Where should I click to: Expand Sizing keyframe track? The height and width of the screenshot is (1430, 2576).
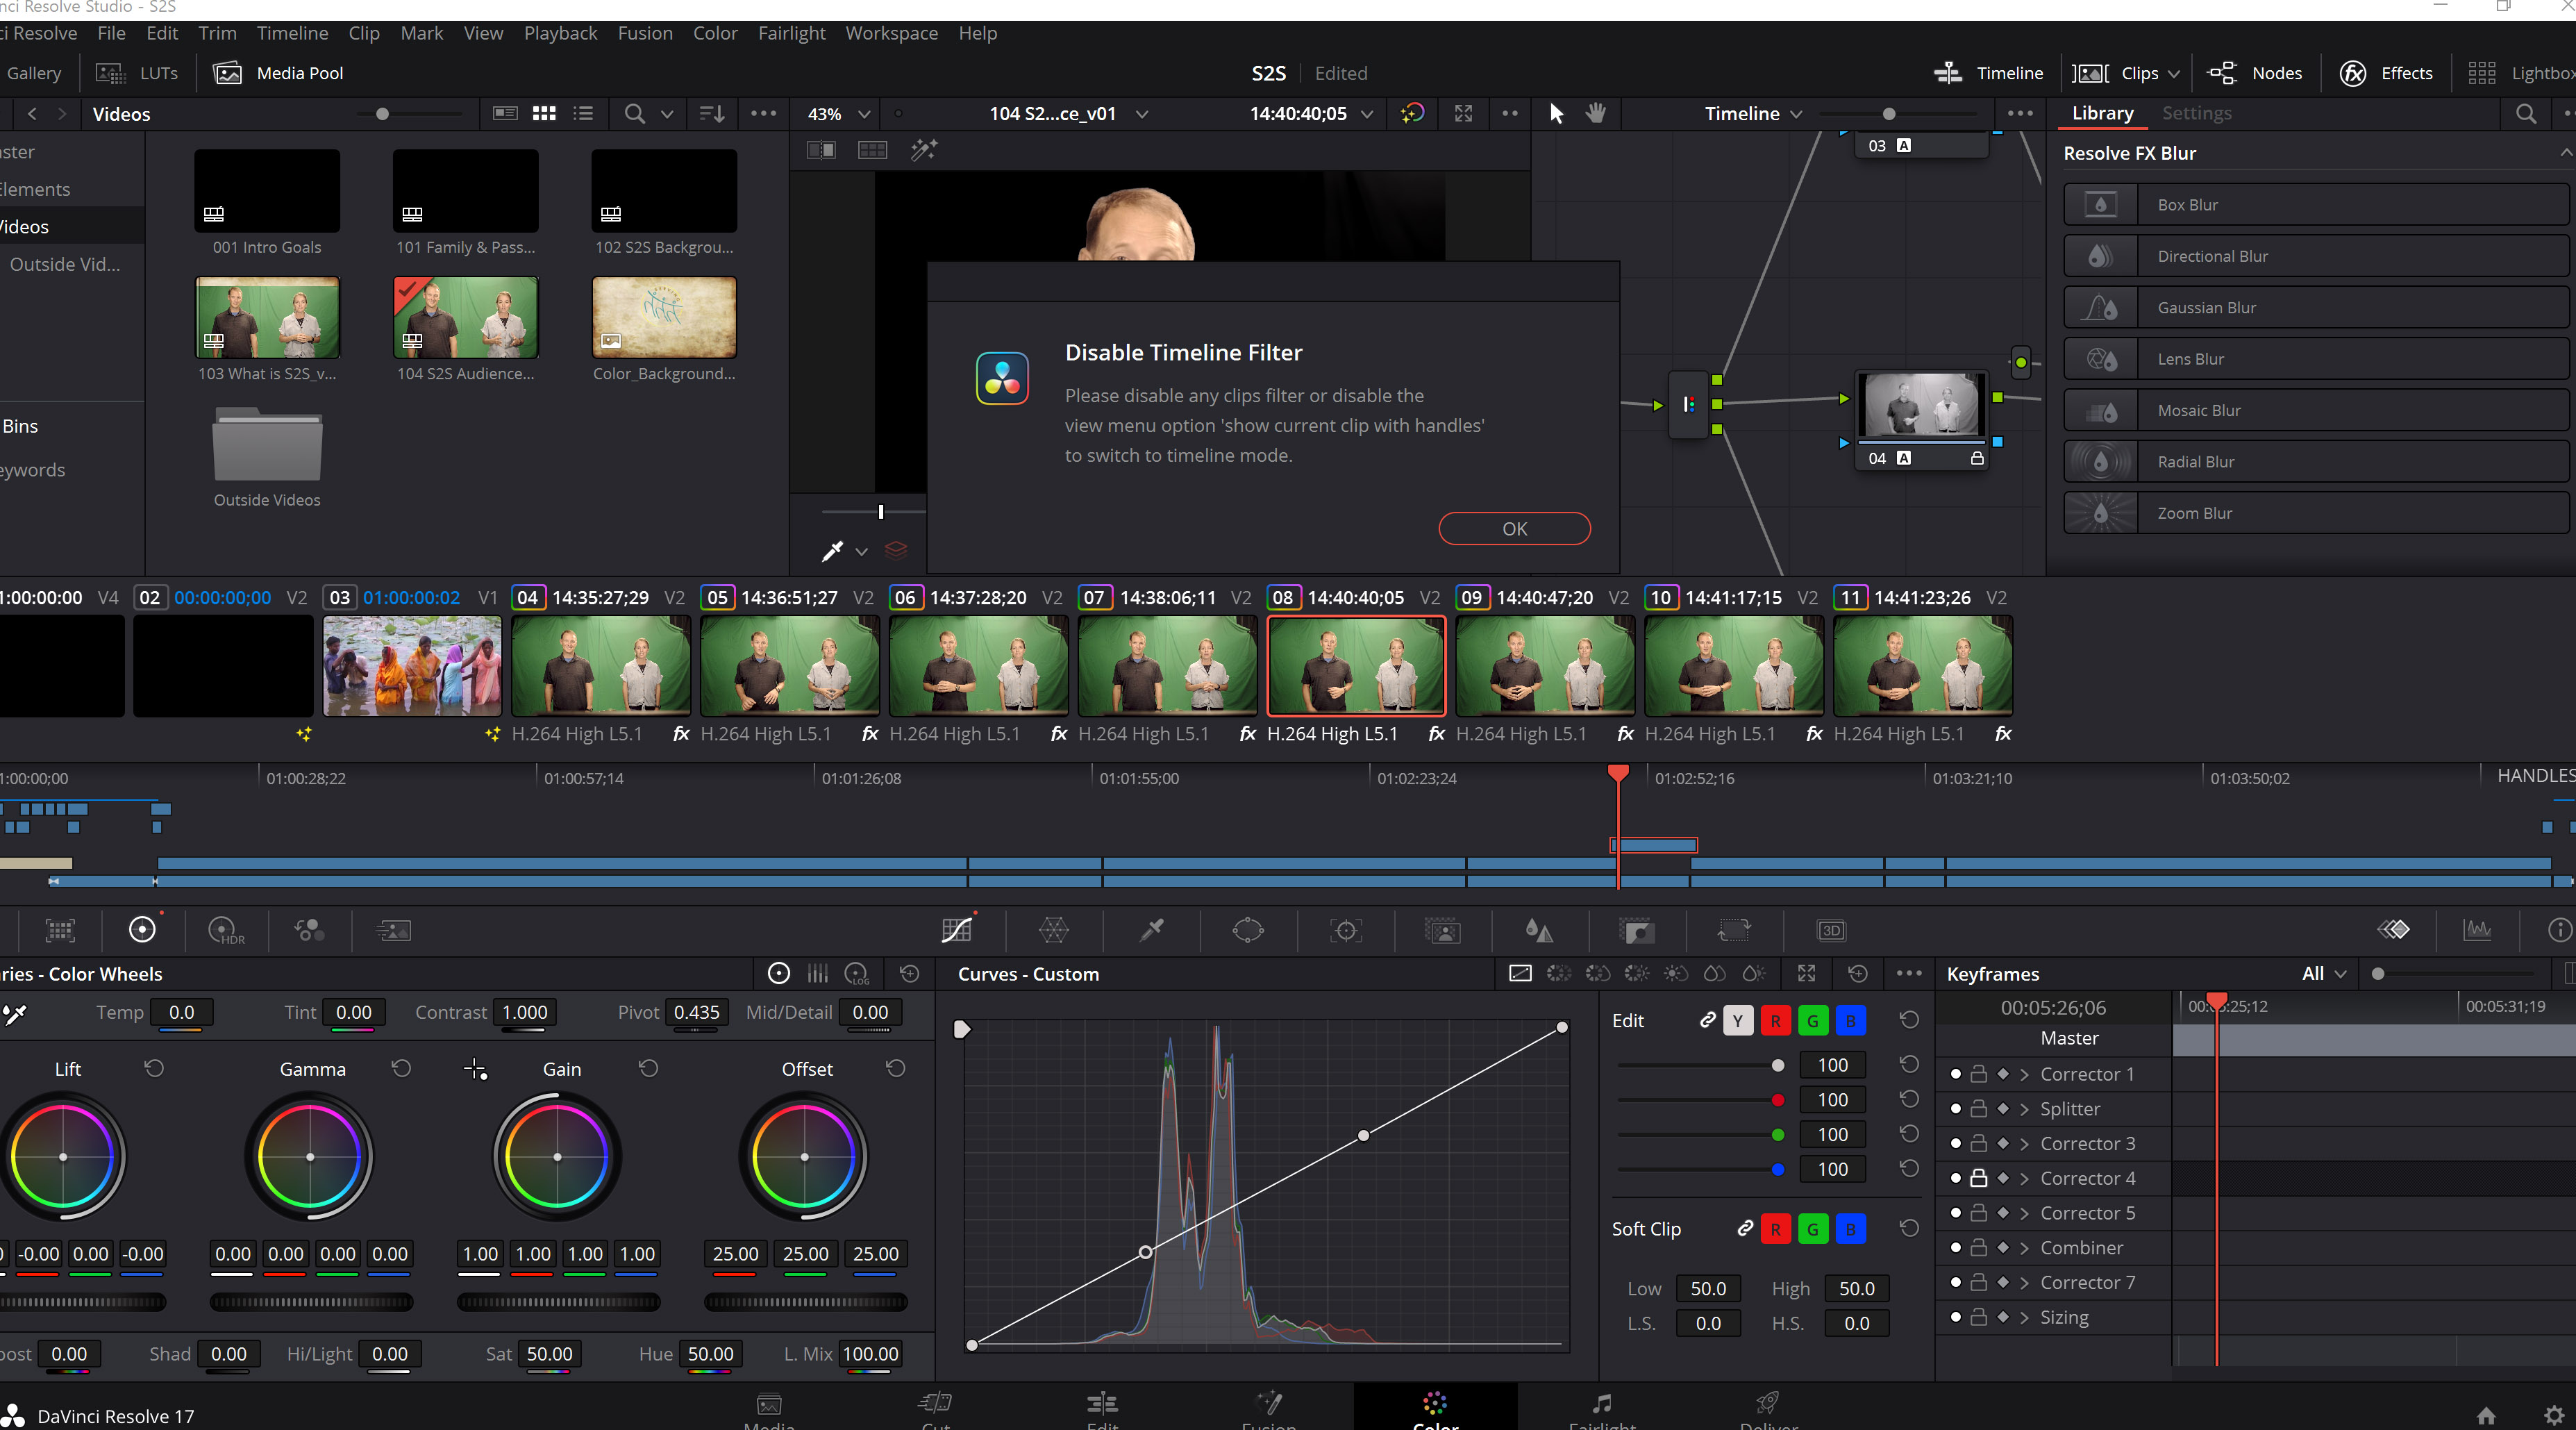[x=2024, y=1317]
